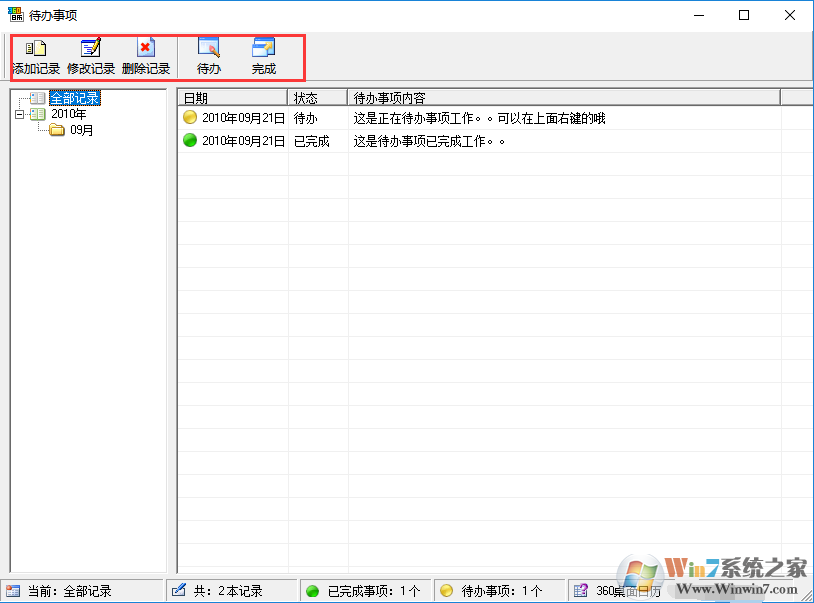Click the 已完成事项 status bar panel
The width and height of the screenshot is (814, 603).
[x=365, y=591]
